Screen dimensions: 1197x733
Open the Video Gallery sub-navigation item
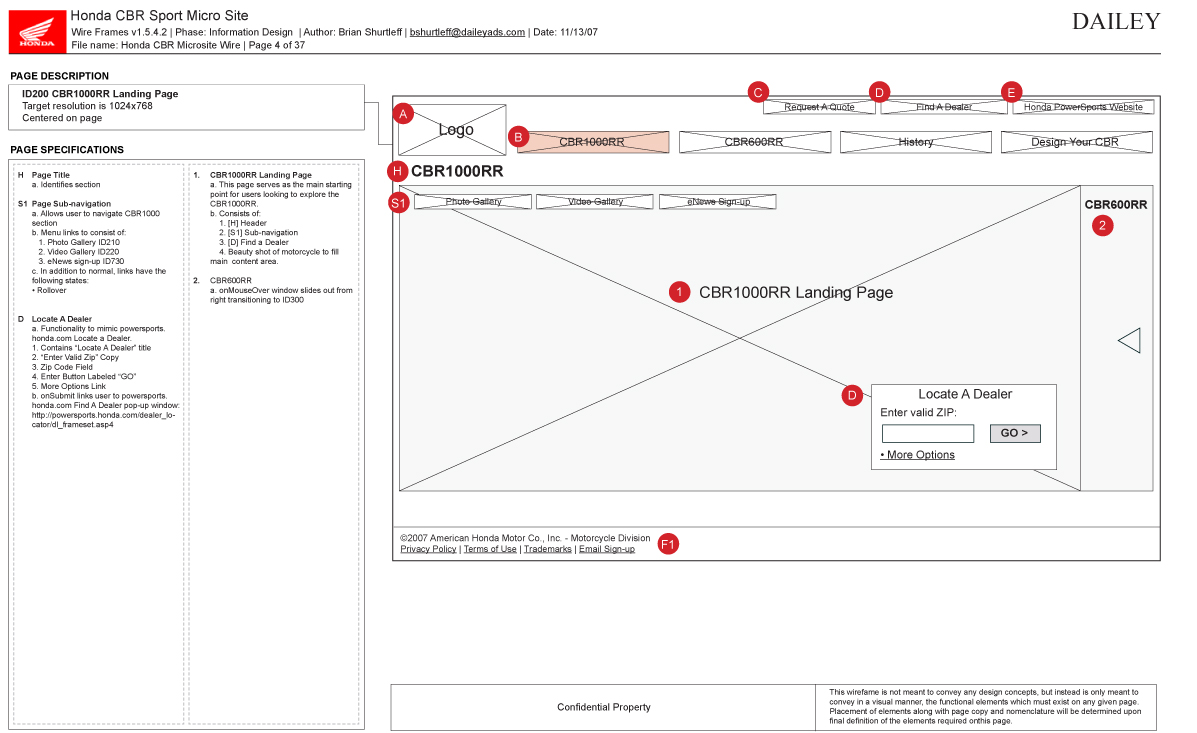click(595, 202)
